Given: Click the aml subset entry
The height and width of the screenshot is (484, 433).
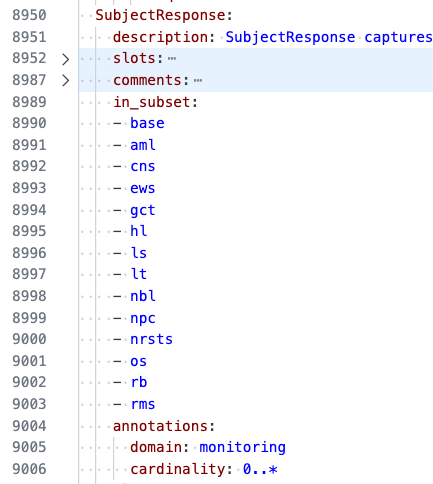Looking at the screenshot, I should (x=143, y=145).
